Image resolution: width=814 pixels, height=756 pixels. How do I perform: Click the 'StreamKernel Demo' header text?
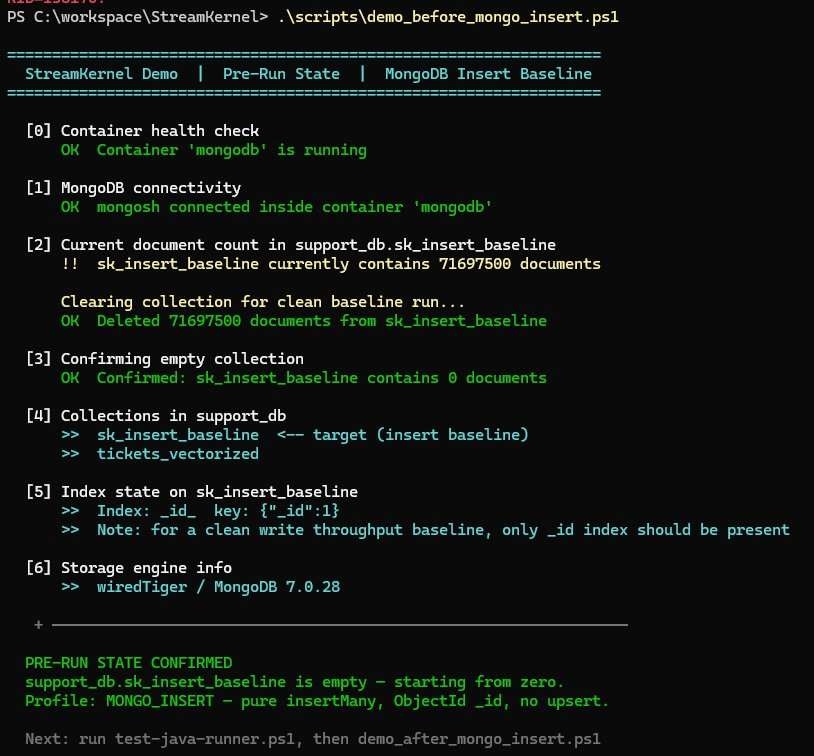coord(101,74)
